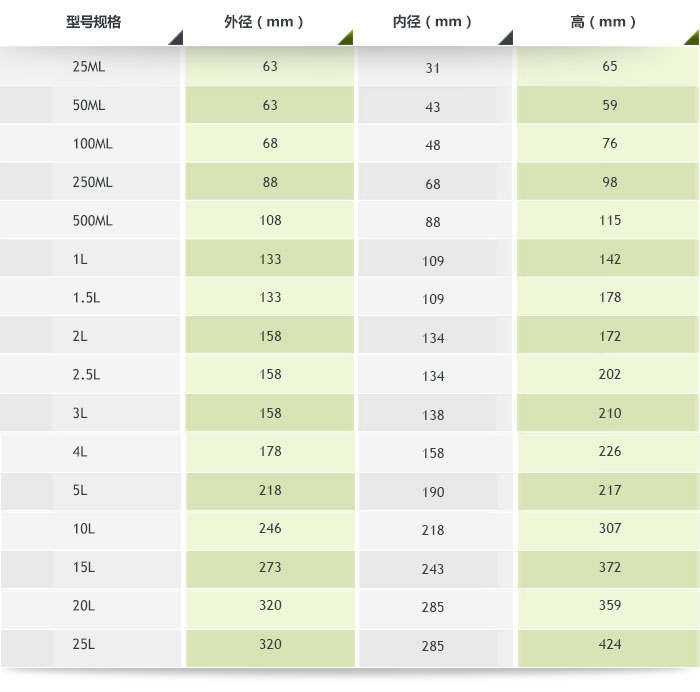The height and width of the screenshot is (692, 700).
Task: Click the 25ML model row label
Action: (89, 67)
